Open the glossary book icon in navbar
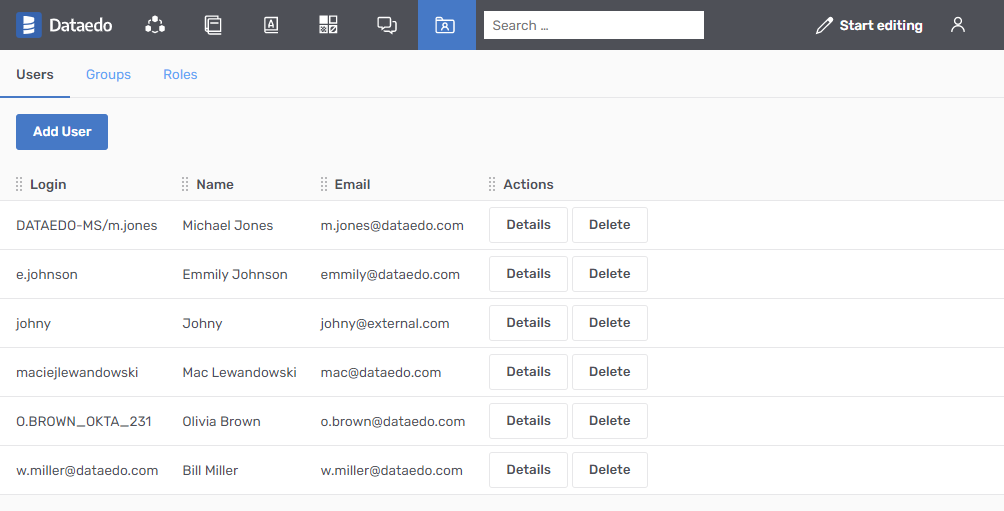This screenshot has height=511, width=1004. (x=271, y=25)
